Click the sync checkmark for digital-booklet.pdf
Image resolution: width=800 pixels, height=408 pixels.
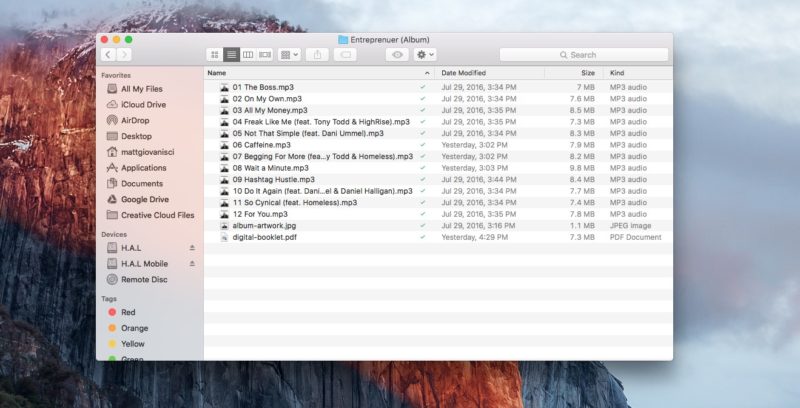coord(422,237)
